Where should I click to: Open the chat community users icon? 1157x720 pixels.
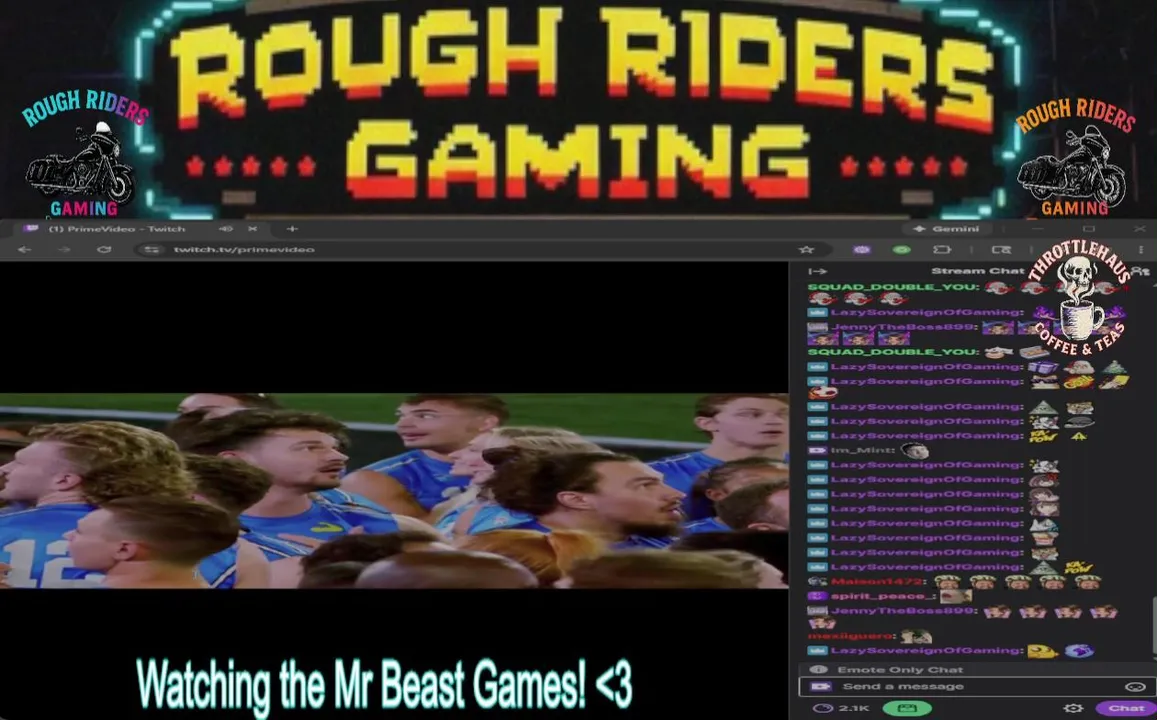tap(1140, 271)
